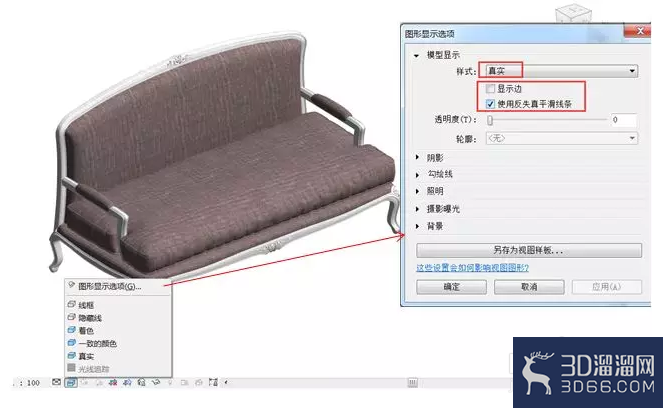663x408 pixels.
Task: Toggle the Crop View icon
Action: click(113, 383)
